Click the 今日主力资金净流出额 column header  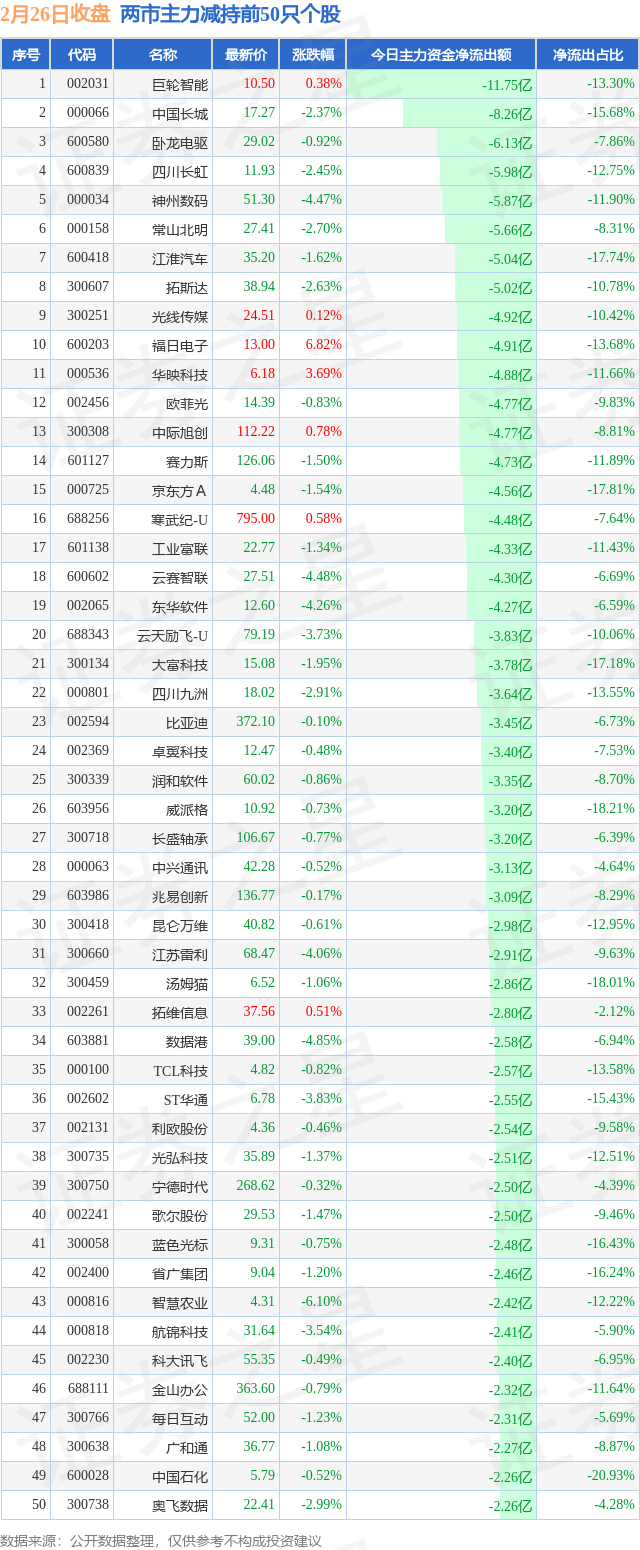coord(441,55)
